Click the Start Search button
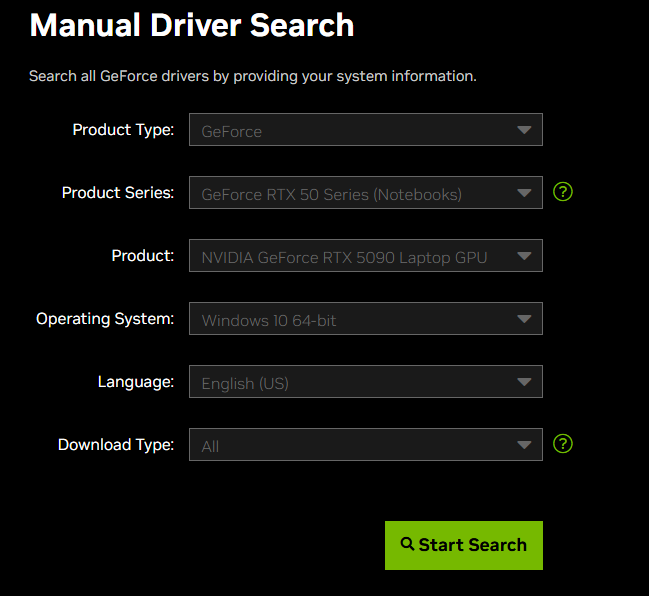 pyautogui.click(x=464, y=545)
